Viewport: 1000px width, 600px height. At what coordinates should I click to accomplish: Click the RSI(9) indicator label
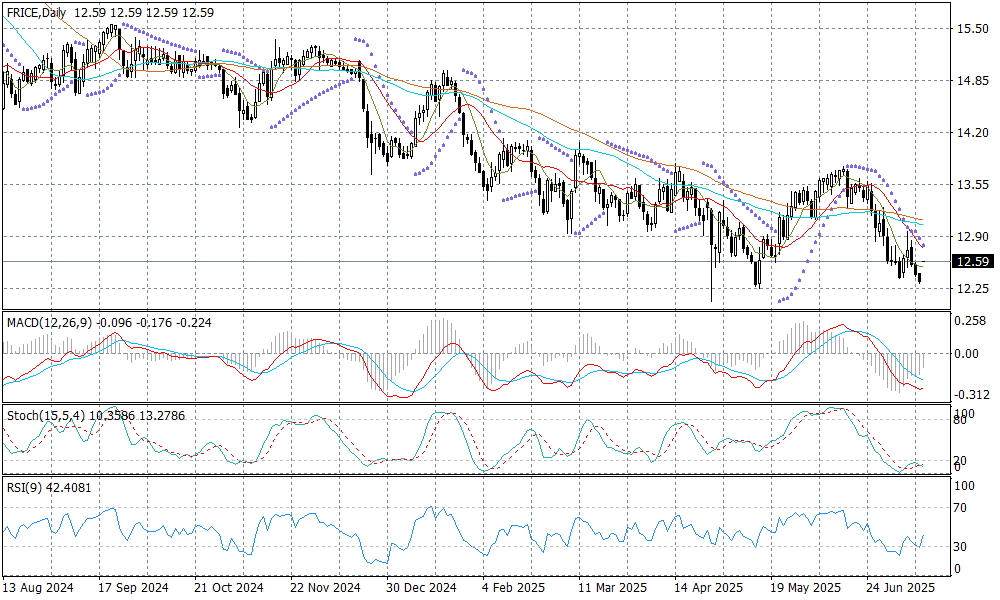[28, 487]
